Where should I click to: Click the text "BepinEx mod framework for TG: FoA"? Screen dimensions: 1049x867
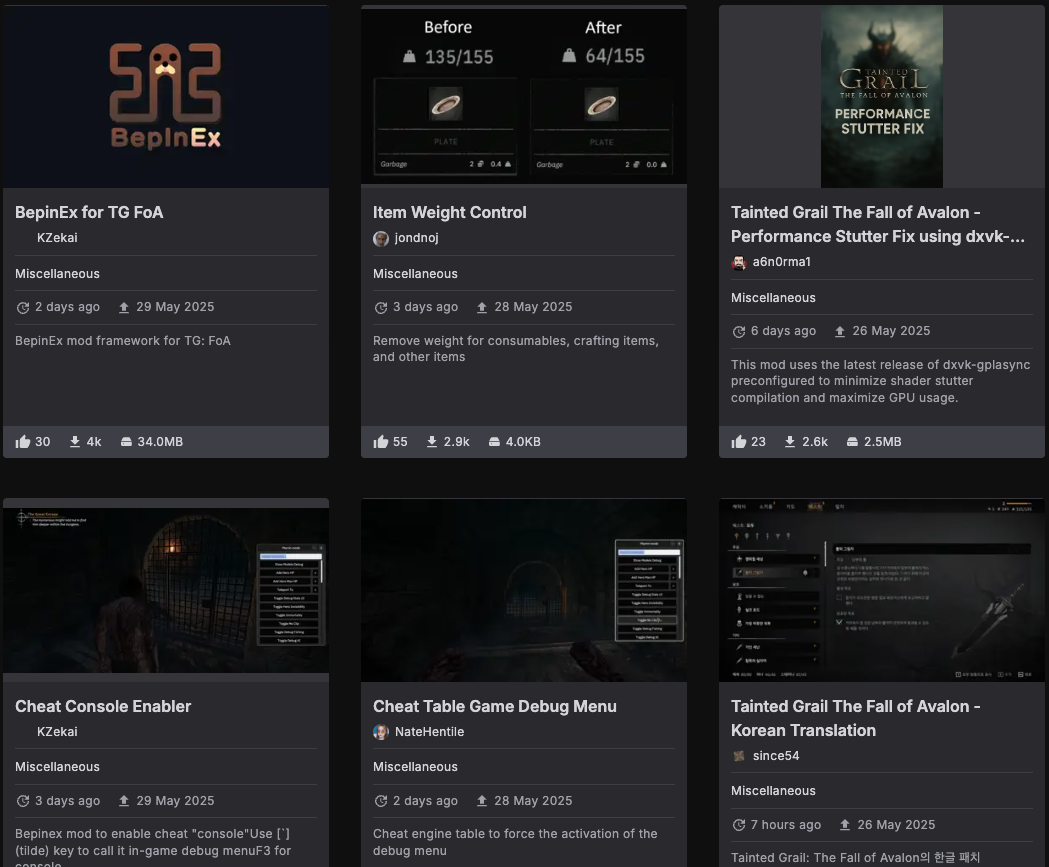click(x=123, y=341)
